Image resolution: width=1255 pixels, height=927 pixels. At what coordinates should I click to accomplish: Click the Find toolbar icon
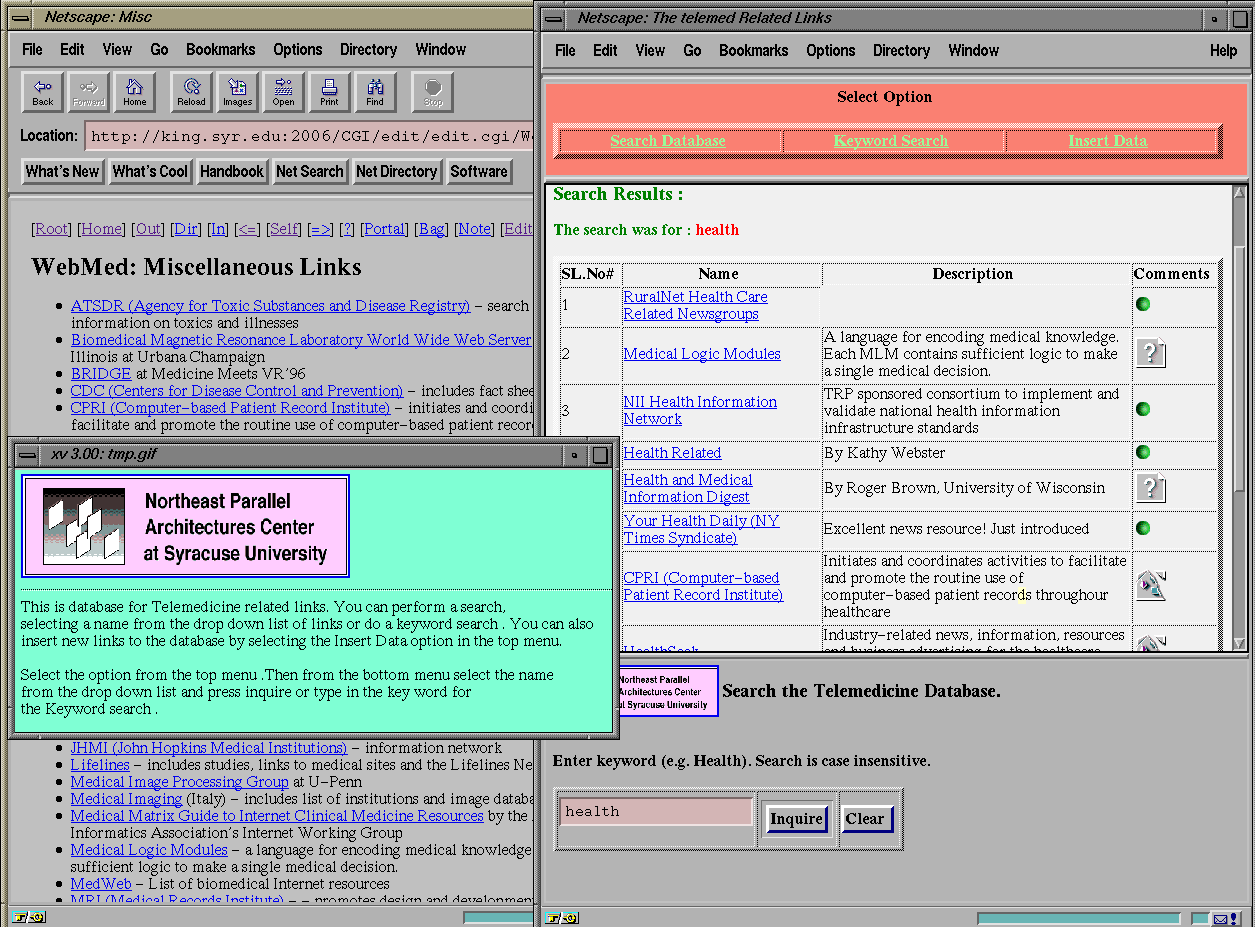point(375,92)
